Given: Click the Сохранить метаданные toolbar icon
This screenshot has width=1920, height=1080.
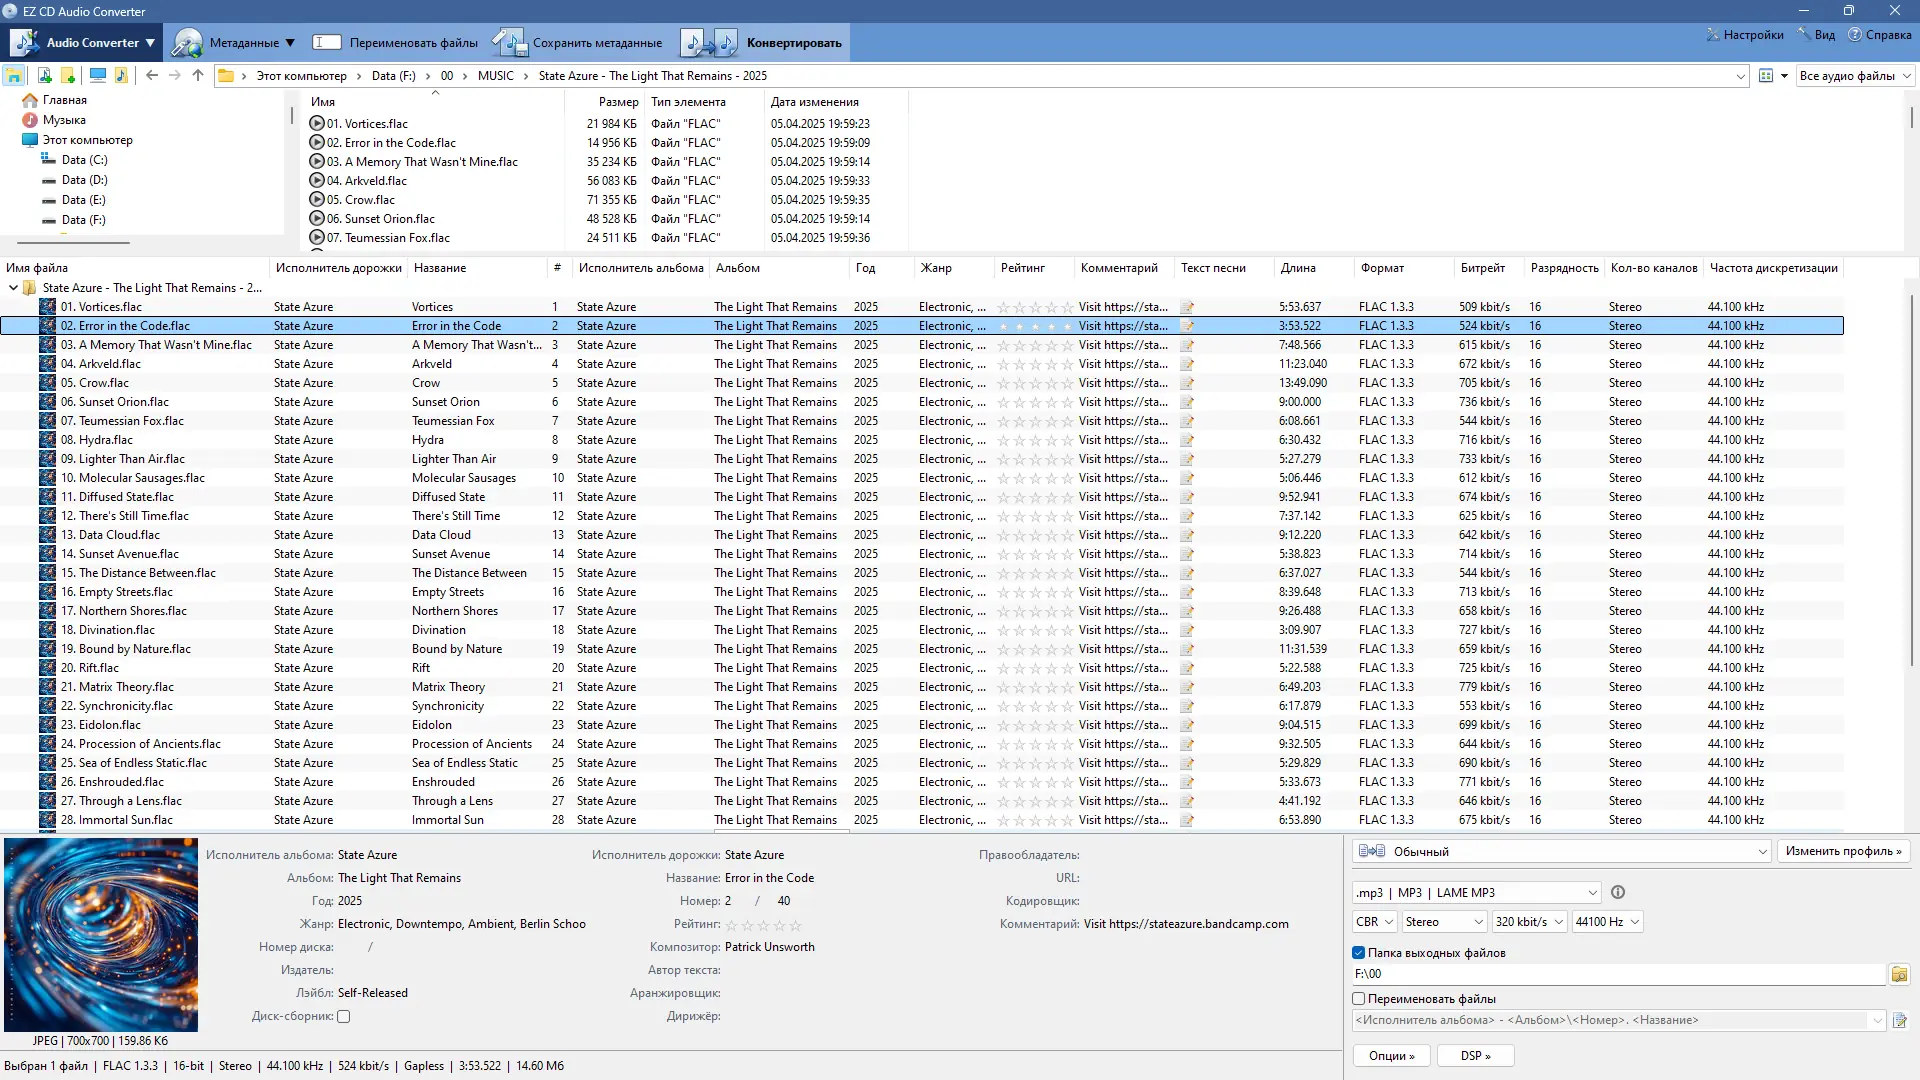Looking at the screenshot, I should click(510, 42).
